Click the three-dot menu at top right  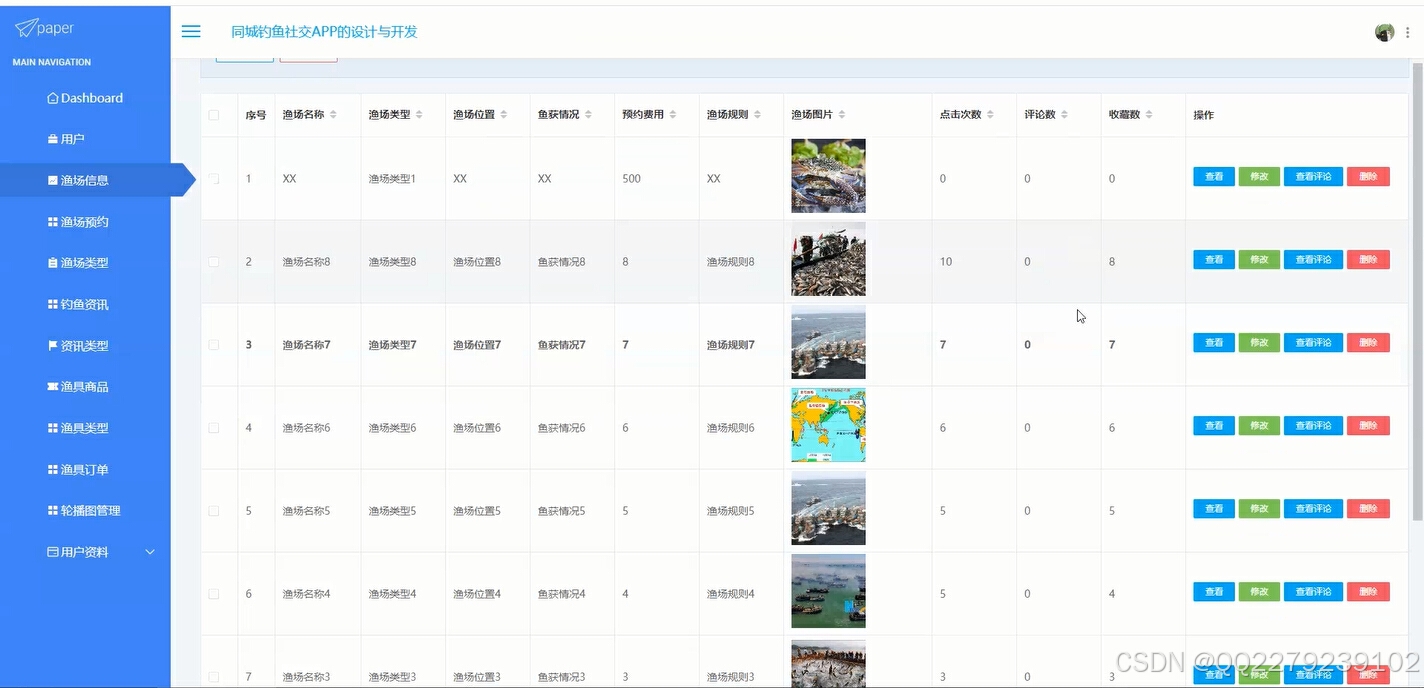(1407, 31)
